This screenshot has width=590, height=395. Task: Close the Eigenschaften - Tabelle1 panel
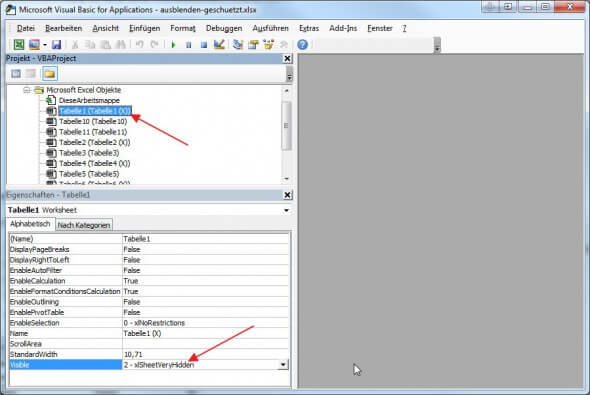pyautogui.click(x=287, y=195)
